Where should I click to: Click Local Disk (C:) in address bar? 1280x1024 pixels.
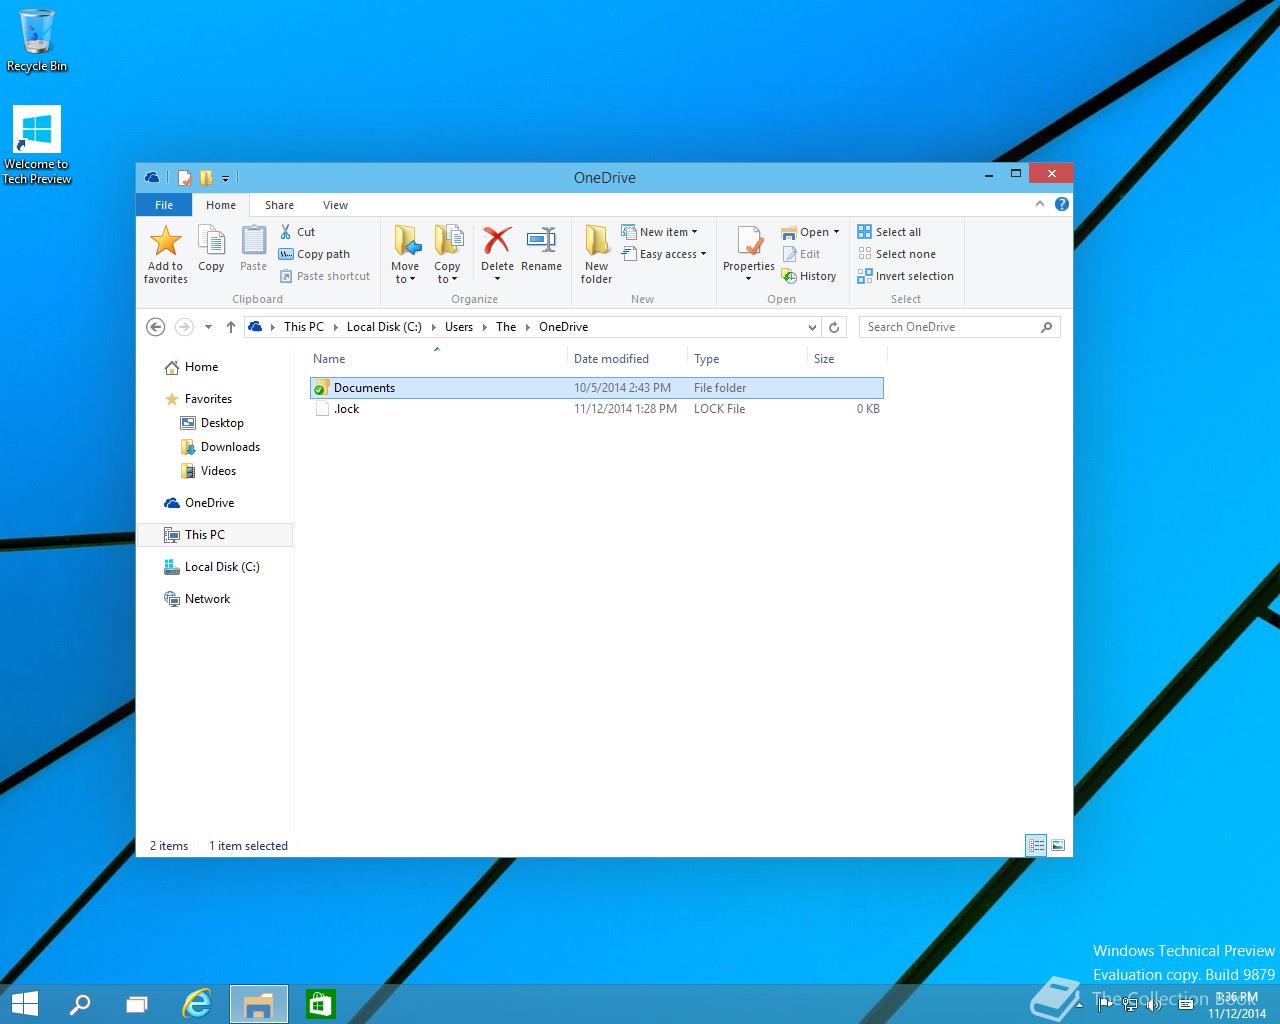click(384, 327)
